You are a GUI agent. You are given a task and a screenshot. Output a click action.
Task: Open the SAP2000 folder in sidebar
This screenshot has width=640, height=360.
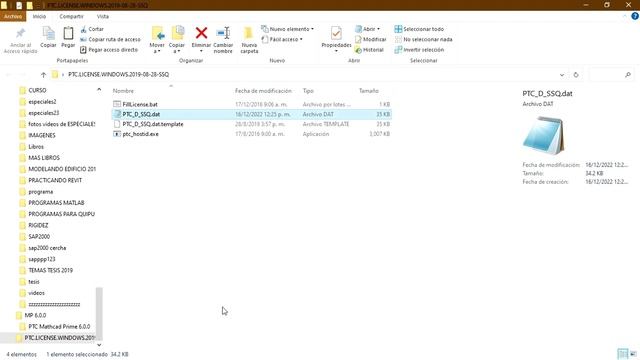tap(39, 236)
